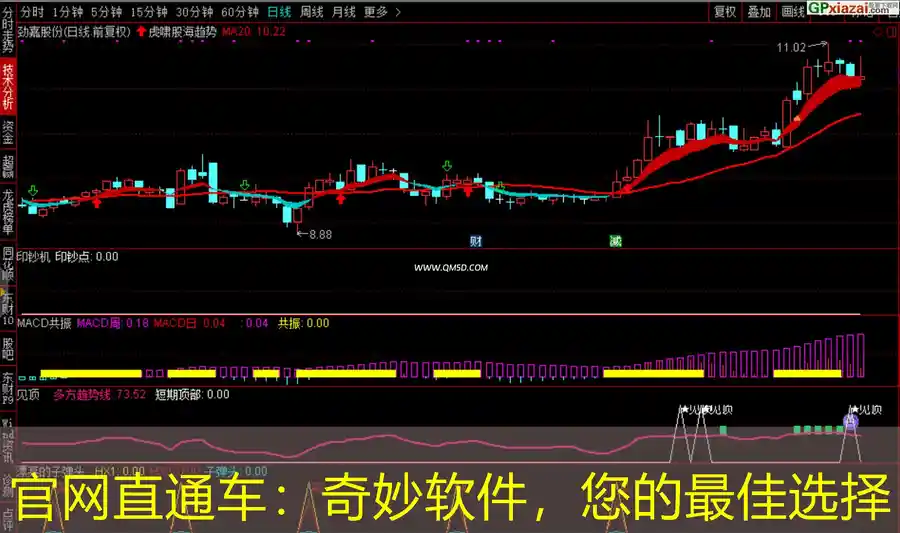Switch to the 月线 monthly chart
Screen dimensions: 900x533
tap(344, 11)
